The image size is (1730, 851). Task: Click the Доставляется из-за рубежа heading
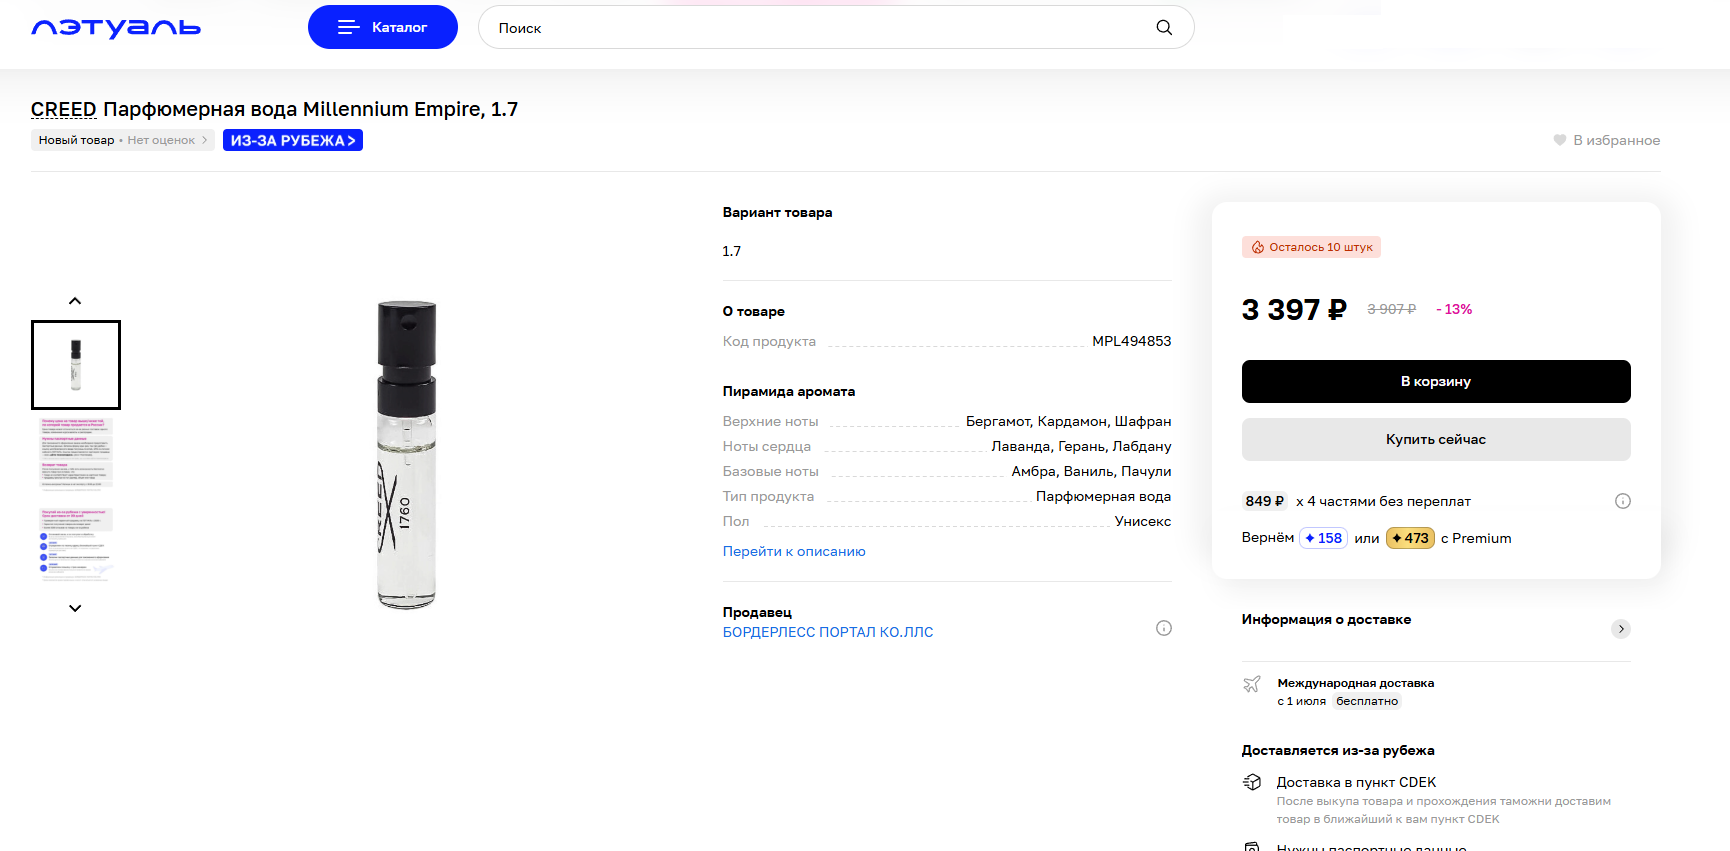[1338, 750]
